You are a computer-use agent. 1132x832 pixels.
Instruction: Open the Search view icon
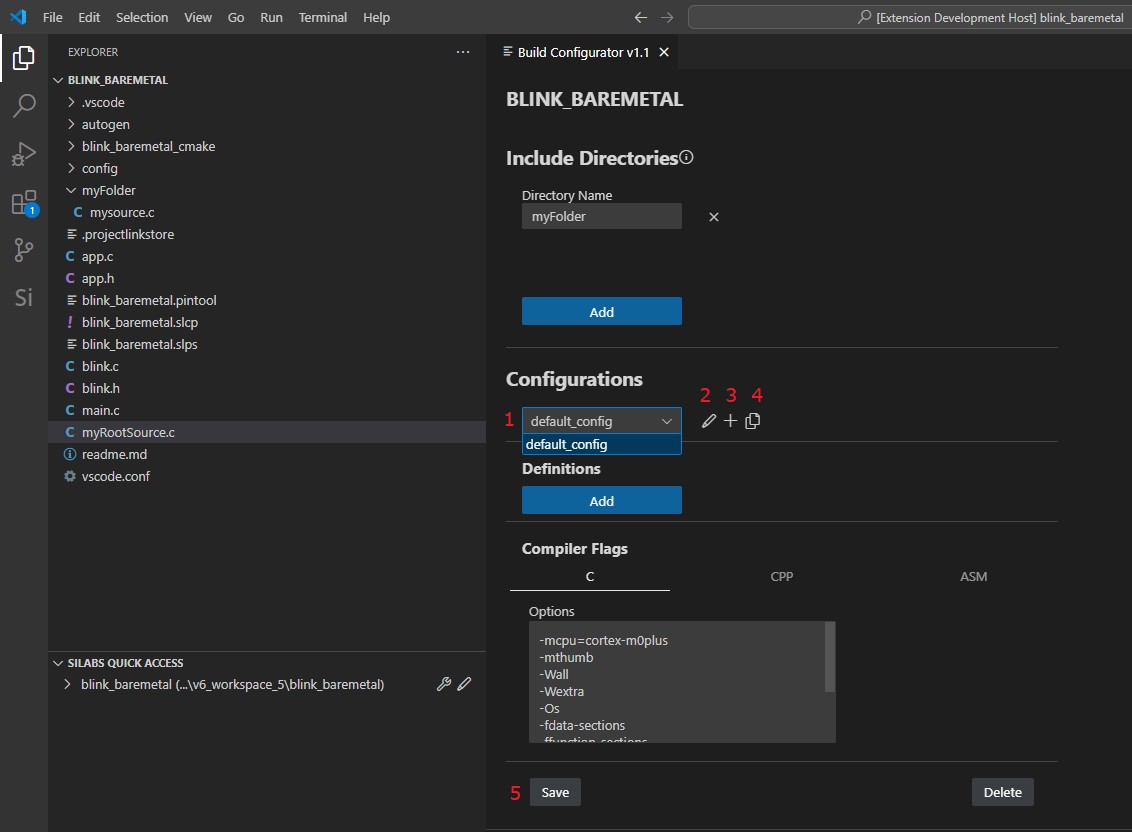point(24,105)
